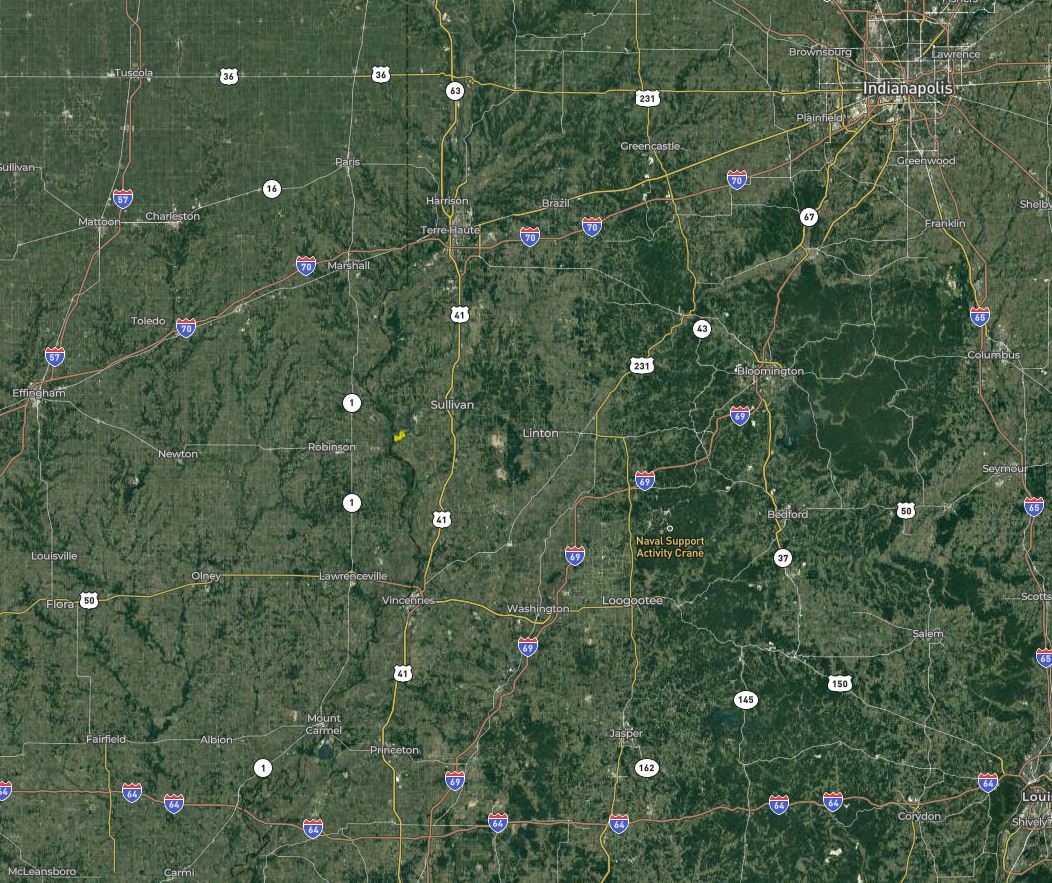Click the Route 37 shield below Bedford
The image size is (1052, 883).
coord(782,558)
